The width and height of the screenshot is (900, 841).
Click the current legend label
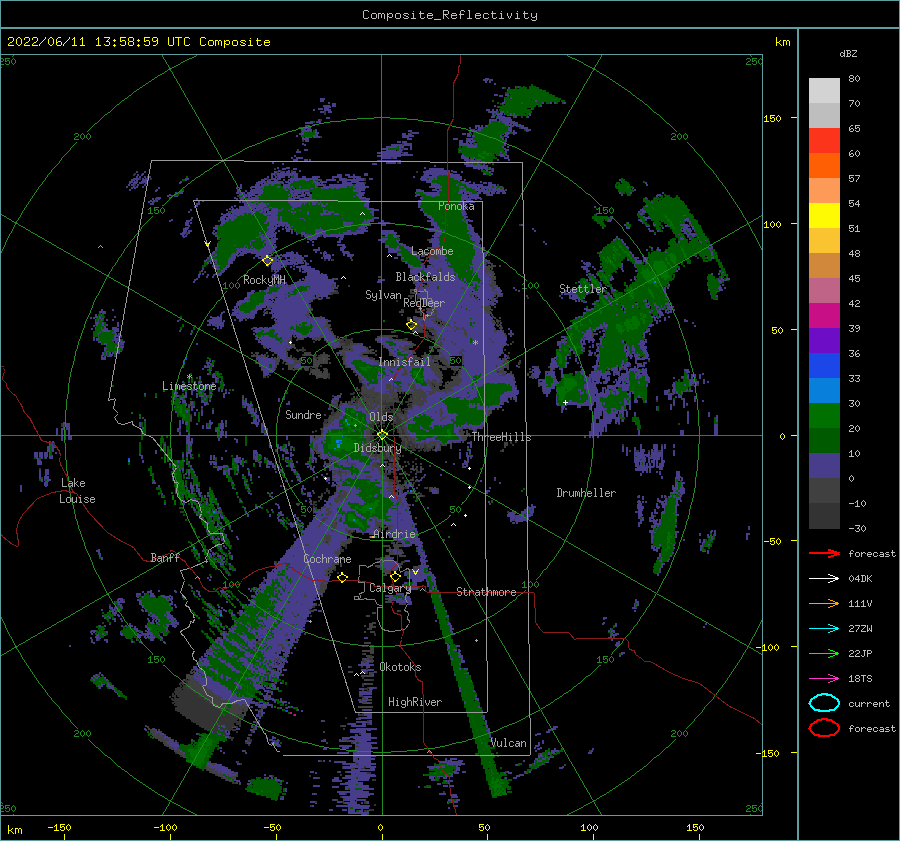point(869,703)
